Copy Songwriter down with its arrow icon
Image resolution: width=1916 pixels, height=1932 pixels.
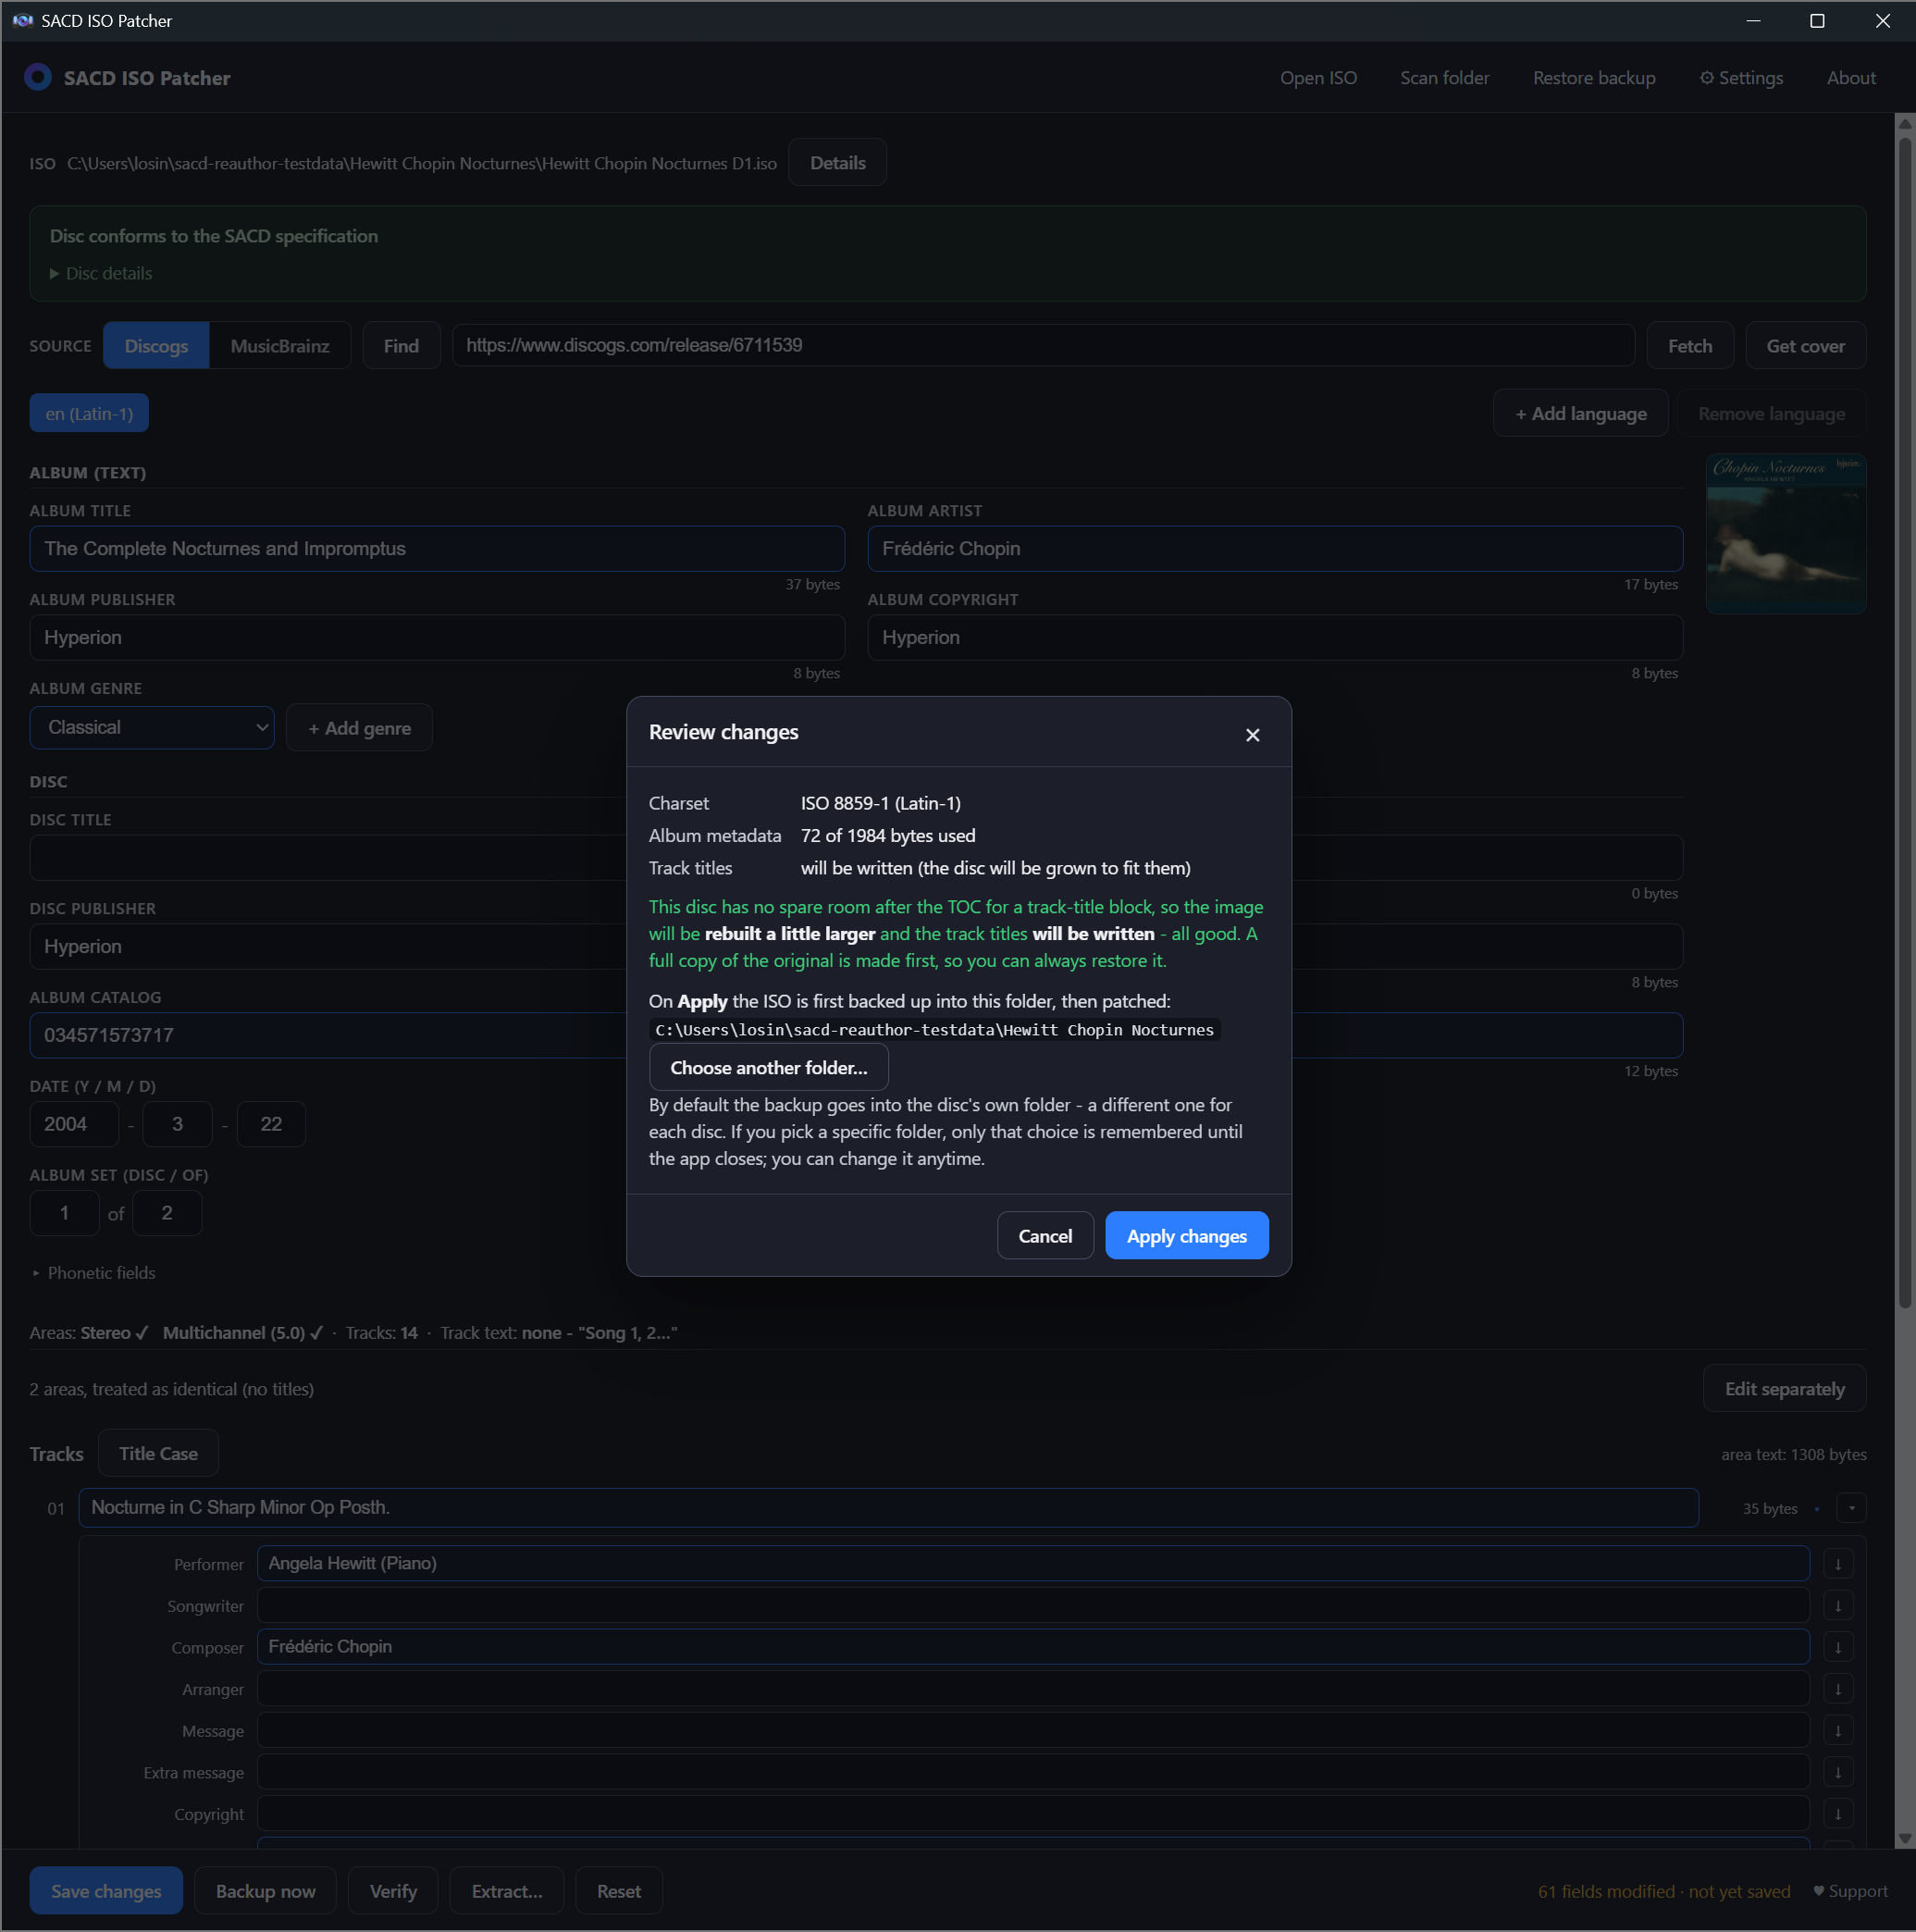1838,1605
